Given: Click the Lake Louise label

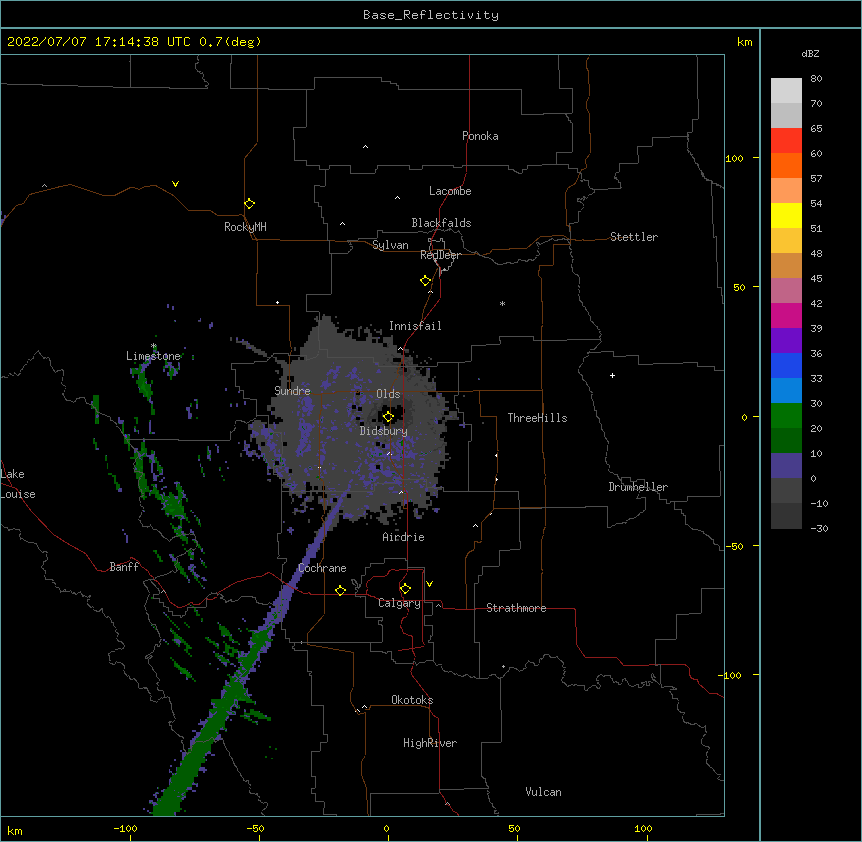Looking at the screenshot, I should pyautogui.click(x=18, y=484).
